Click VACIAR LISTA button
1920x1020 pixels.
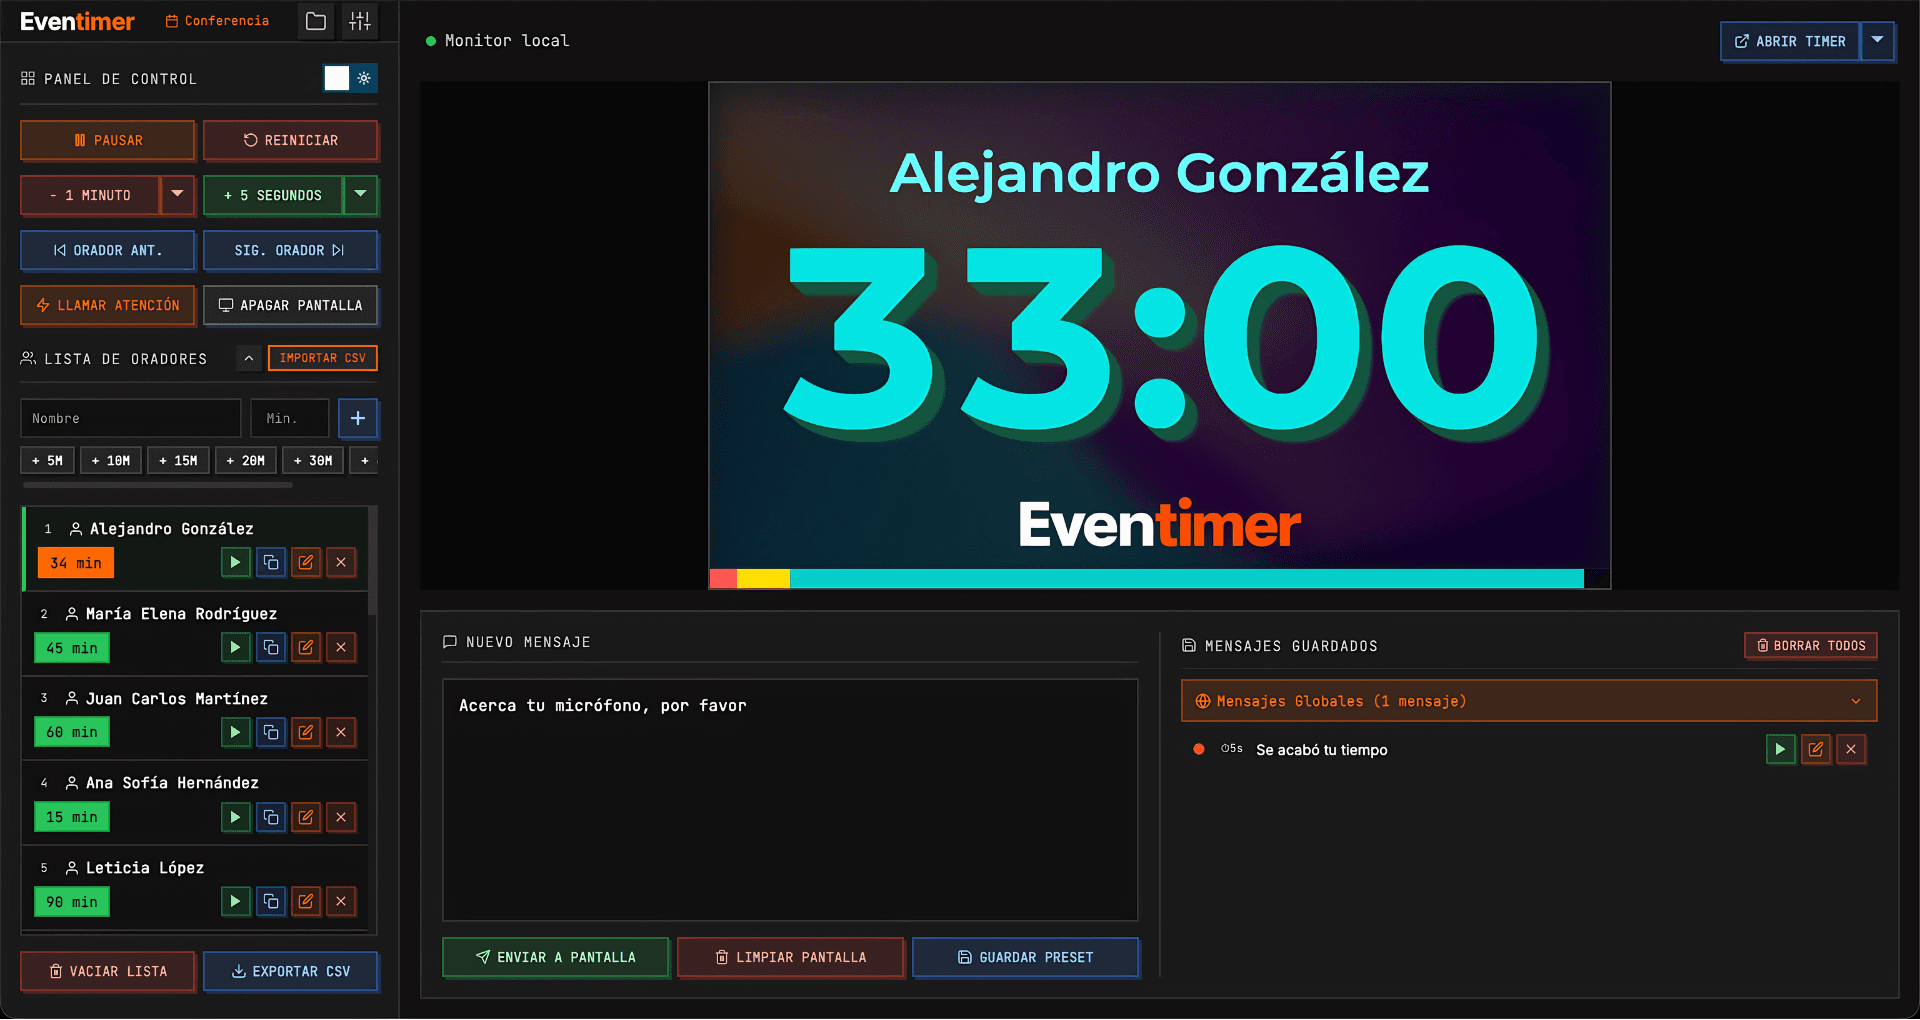[108, 971]
